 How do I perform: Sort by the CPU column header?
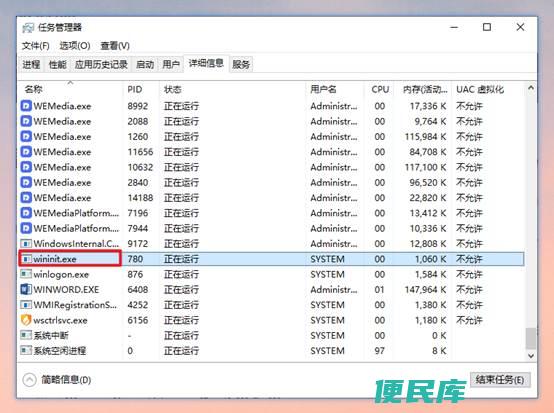pyautogui.click(x=380, y=89)
